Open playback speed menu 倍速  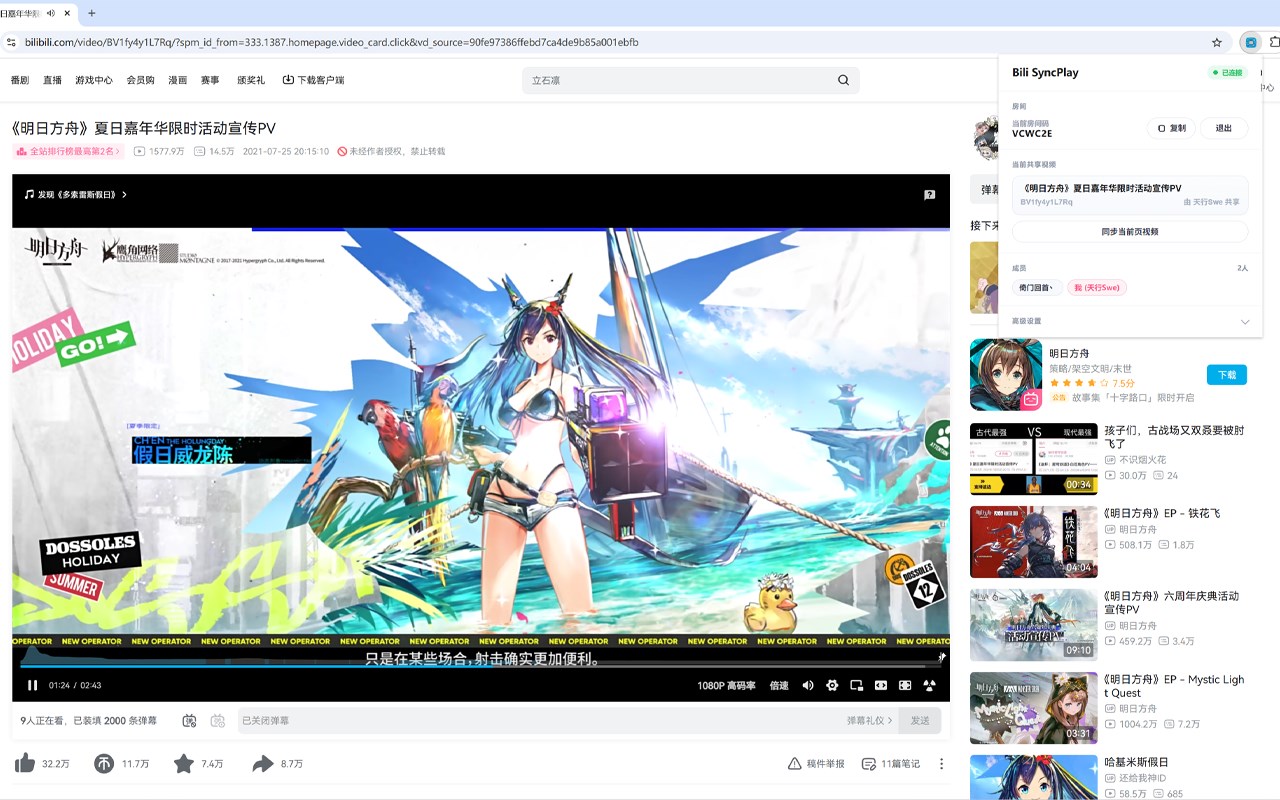coord(779,686)
